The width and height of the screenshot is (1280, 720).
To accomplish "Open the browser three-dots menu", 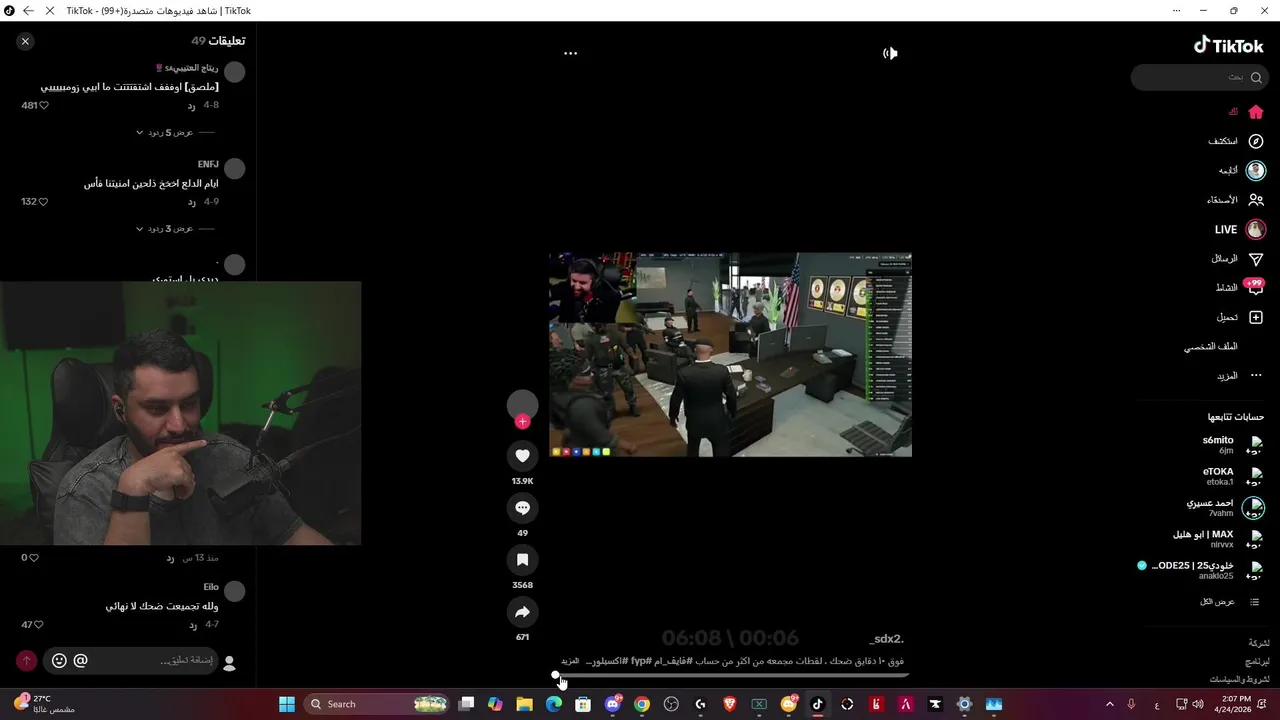I will [x=1176, y=11].
